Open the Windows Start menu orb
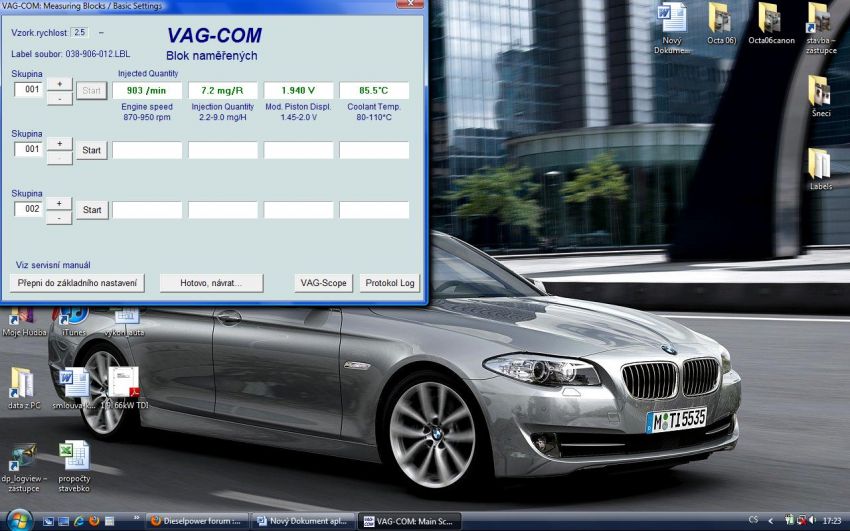The width and height of the screenshot is (850, 531). click(18, 520)
